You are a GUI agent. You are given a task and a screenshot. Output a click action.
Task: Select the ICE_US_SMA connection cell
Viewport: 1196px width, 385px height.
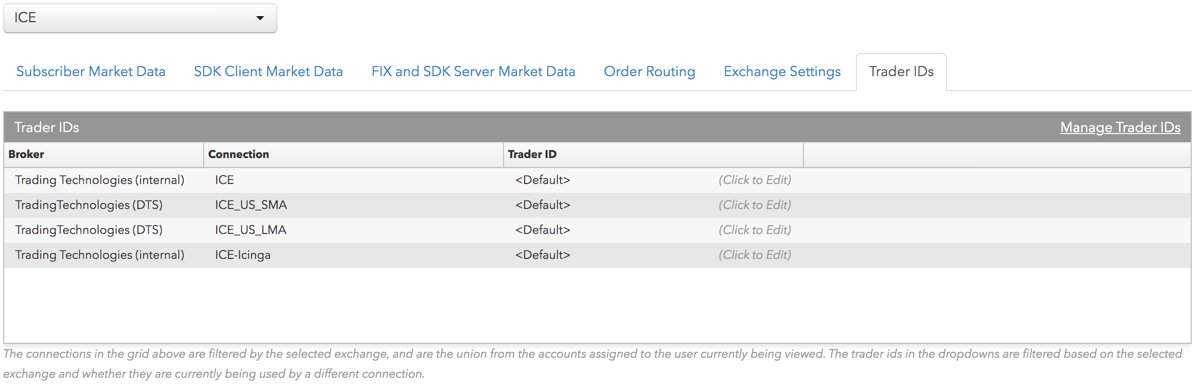click(353, 205)
